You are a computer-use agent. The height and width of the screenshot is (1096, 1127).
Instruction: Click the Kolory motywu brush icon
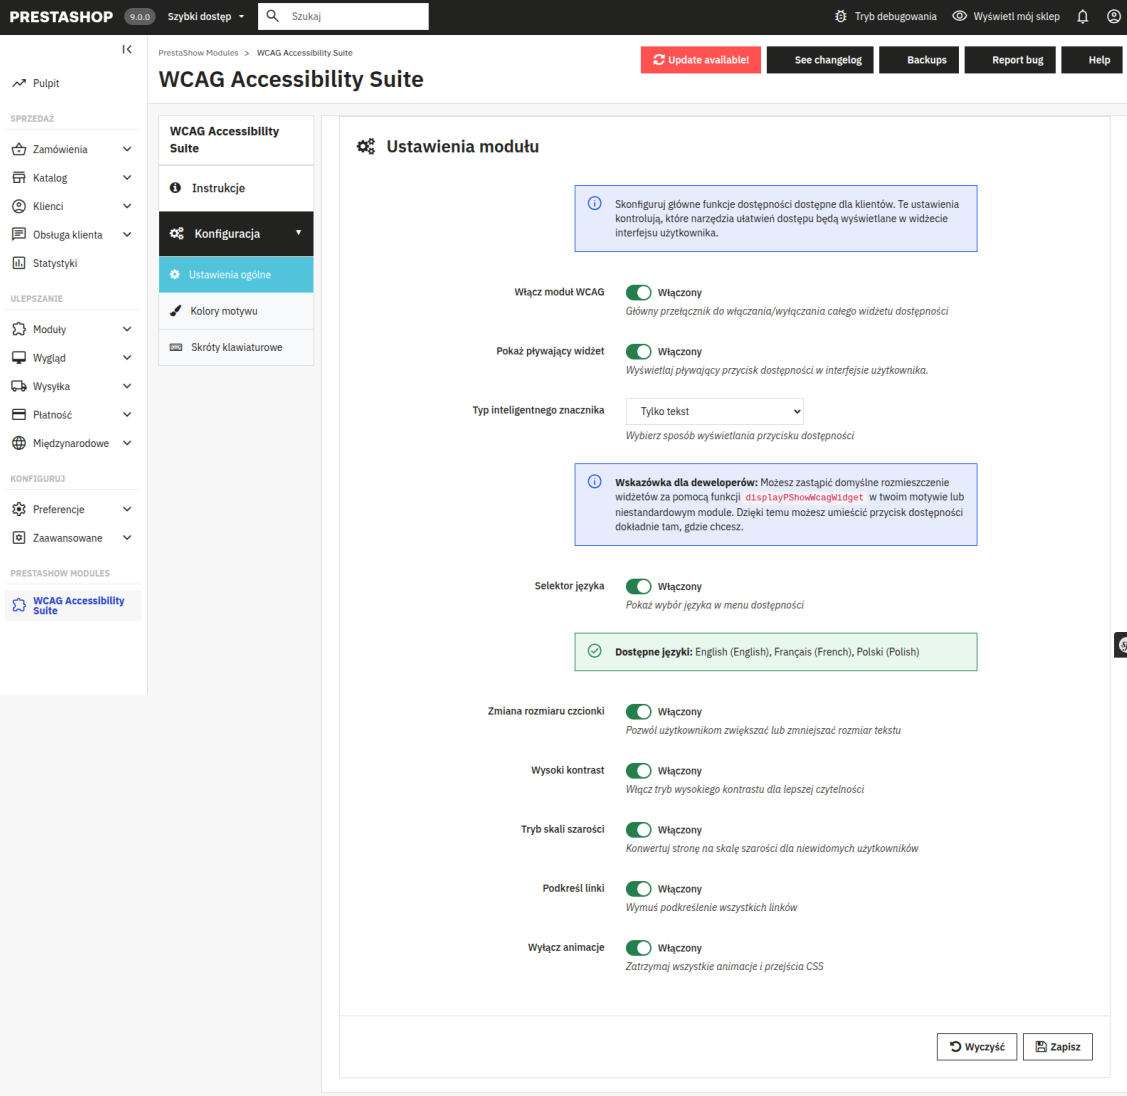[x=175, y=311]
